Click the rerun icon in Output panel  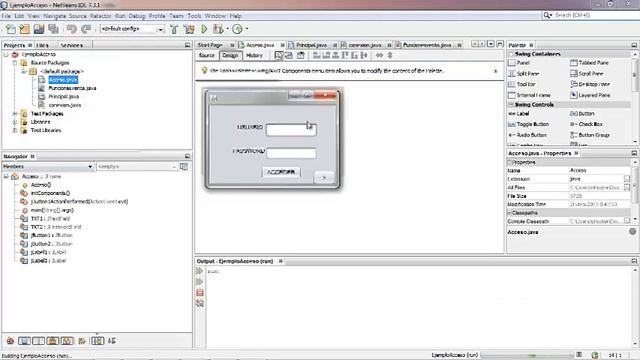200,271
